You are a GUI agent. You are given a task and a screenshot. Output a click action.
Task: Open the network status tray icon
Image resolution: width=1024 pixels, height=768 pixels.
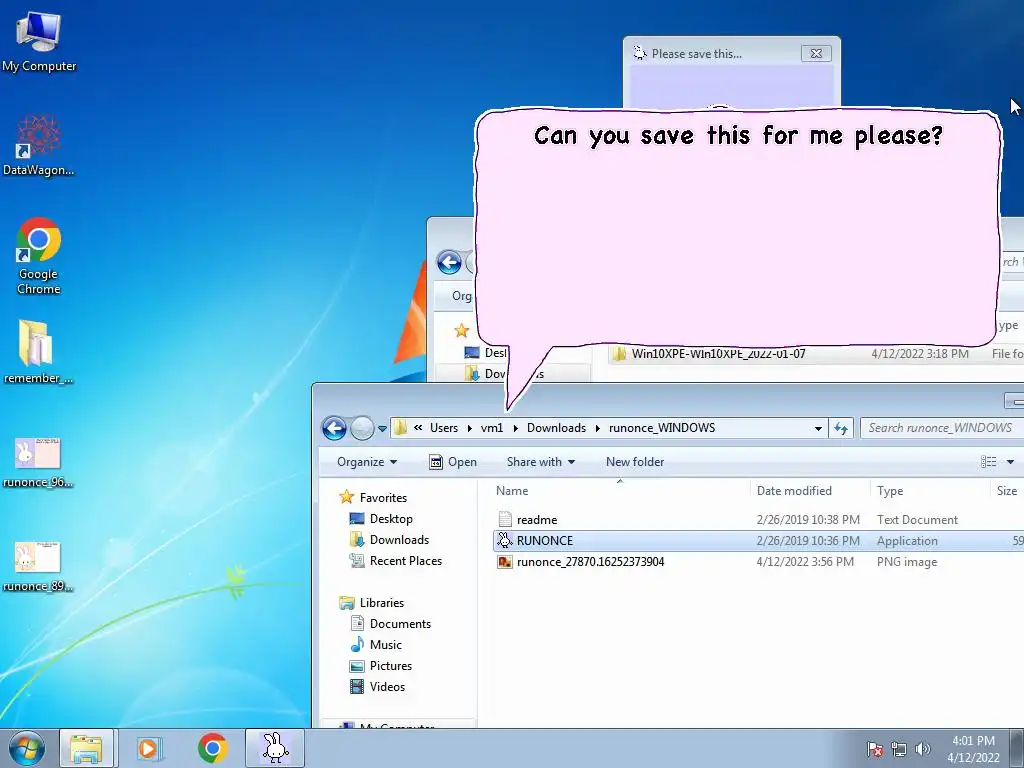(x=899, y=749)
